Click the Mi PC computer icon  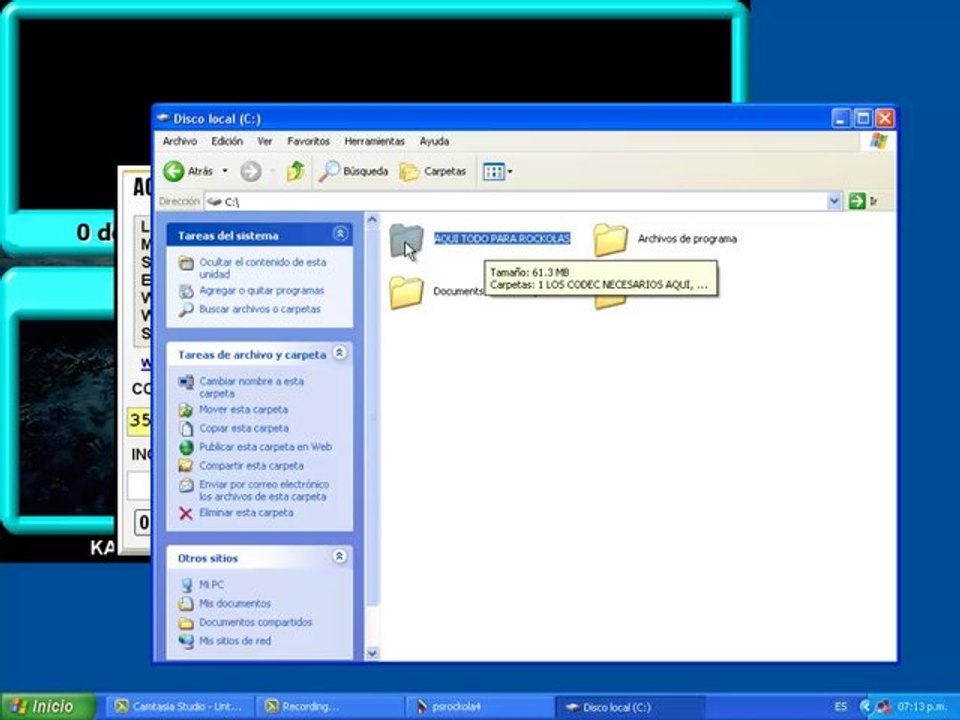[186, 585]
